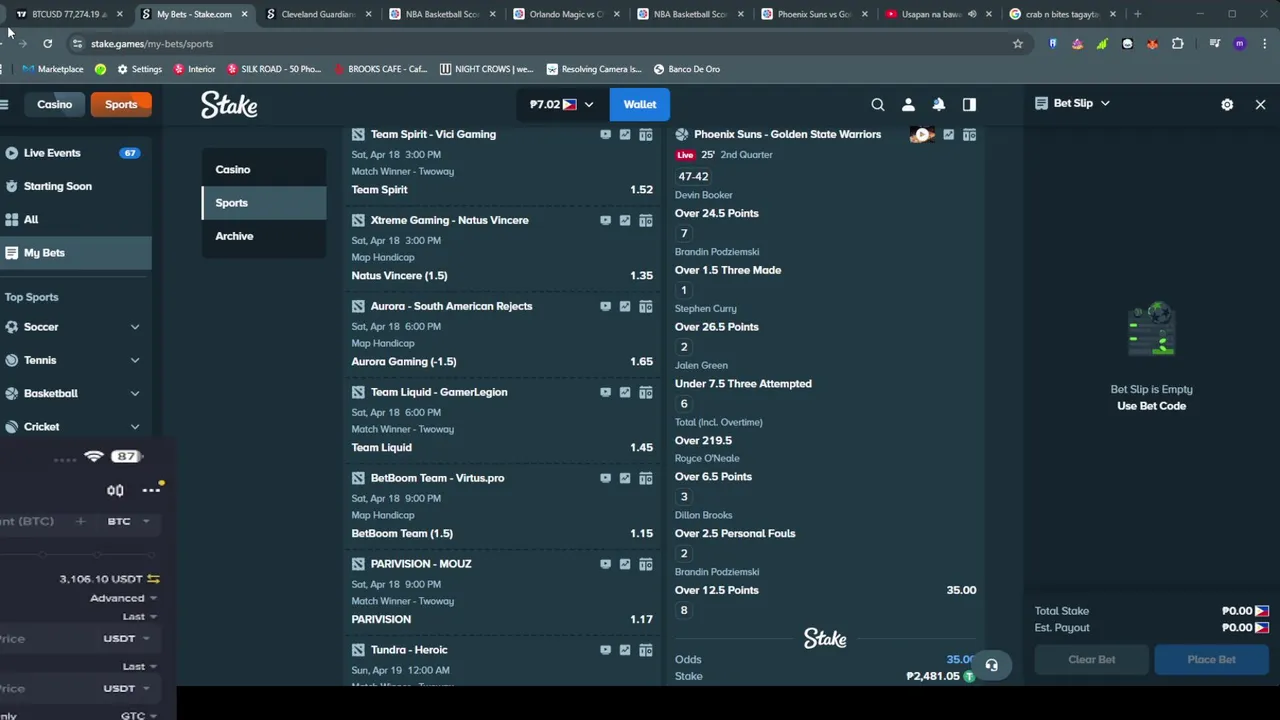The height and width of the screenshot is (720, 1280).
Task: Click the Wallet button
Action: pos(640,104)
